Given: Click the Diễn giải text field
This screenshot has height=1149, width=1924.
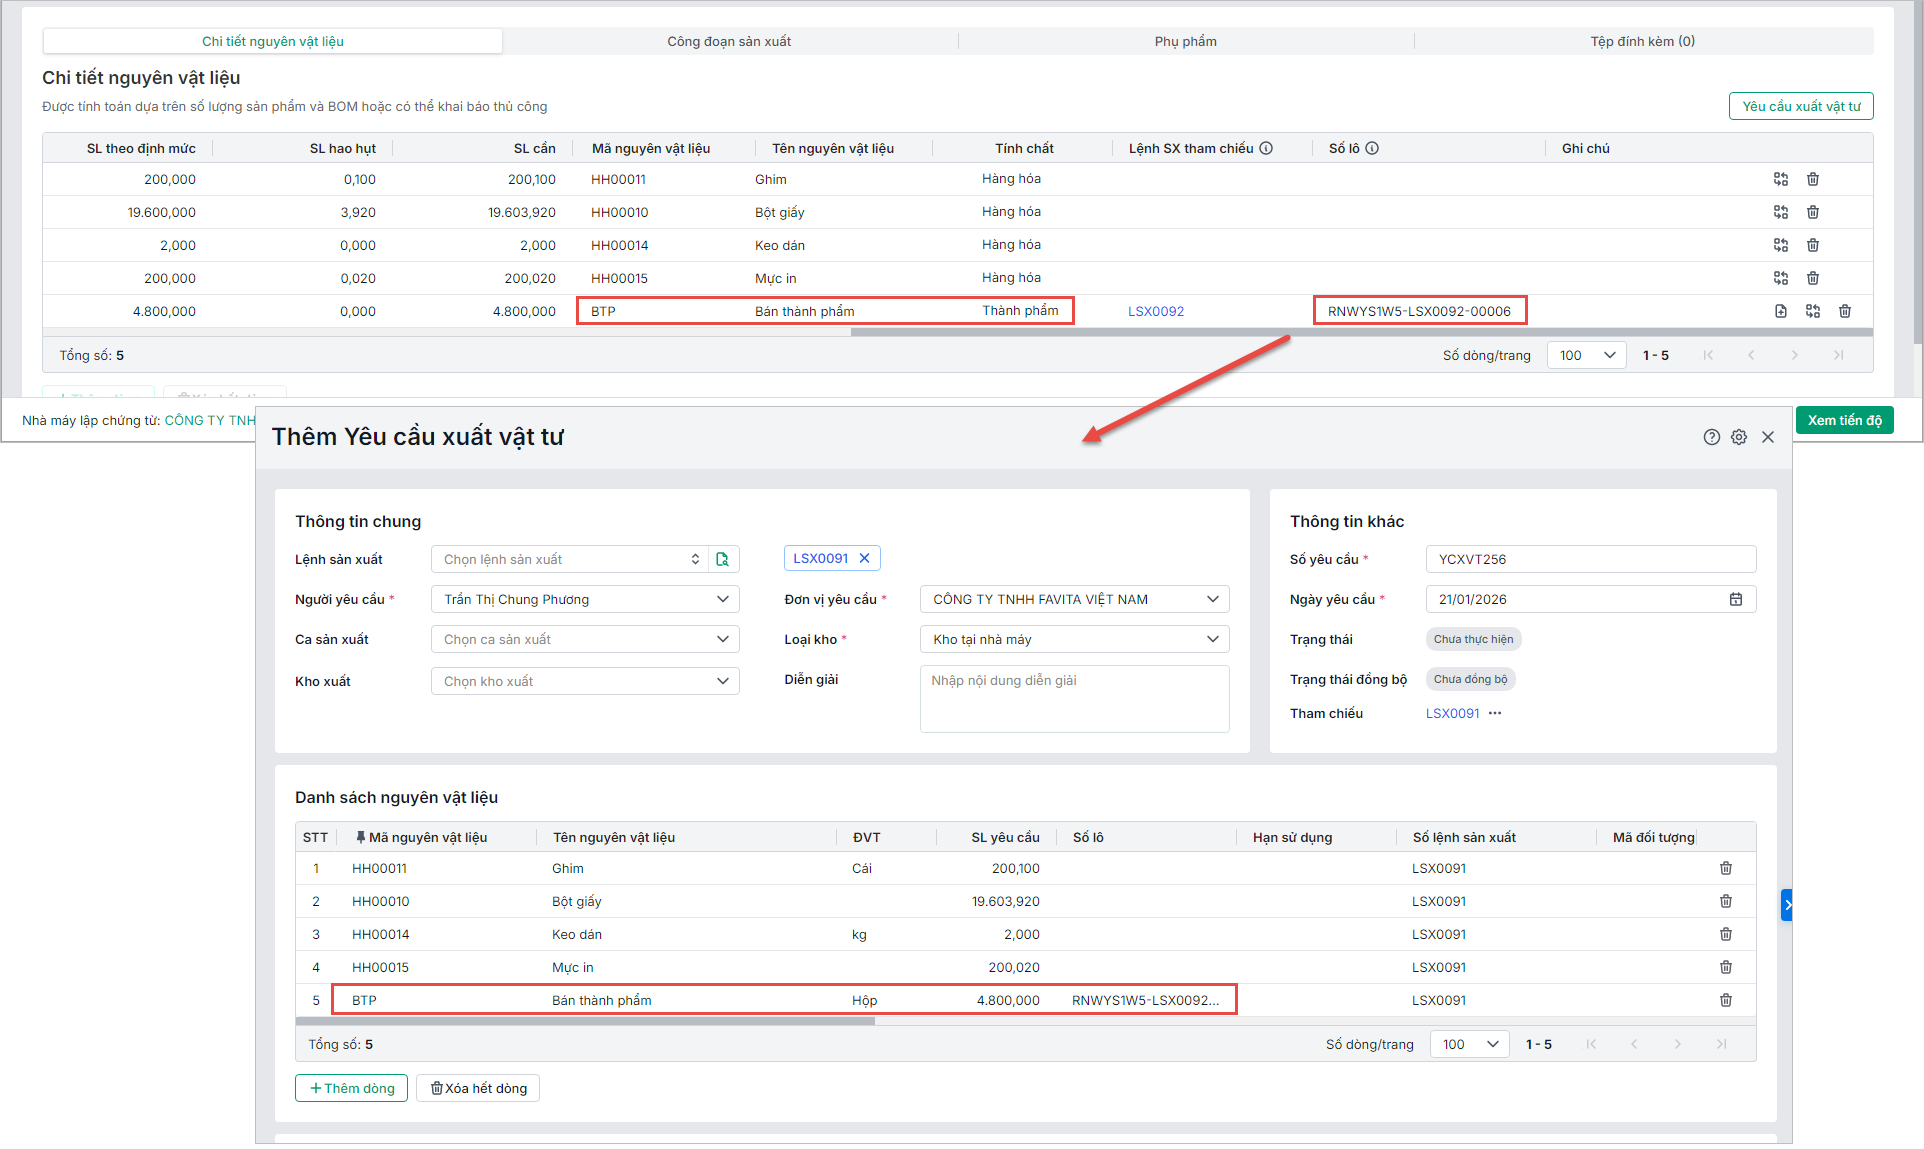Looking at the screenshot, I should 1073,698.
